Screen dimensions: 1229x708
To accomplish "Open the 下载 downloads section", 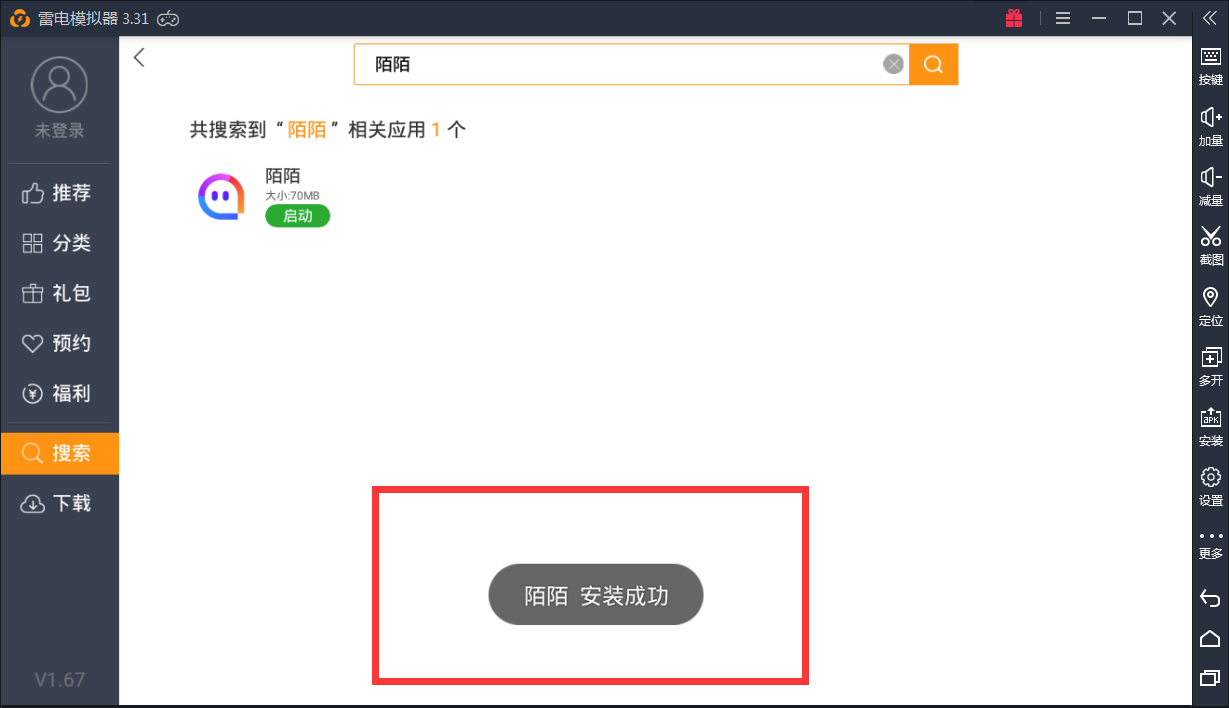I will pyautogui.click(x=59, y=503).
